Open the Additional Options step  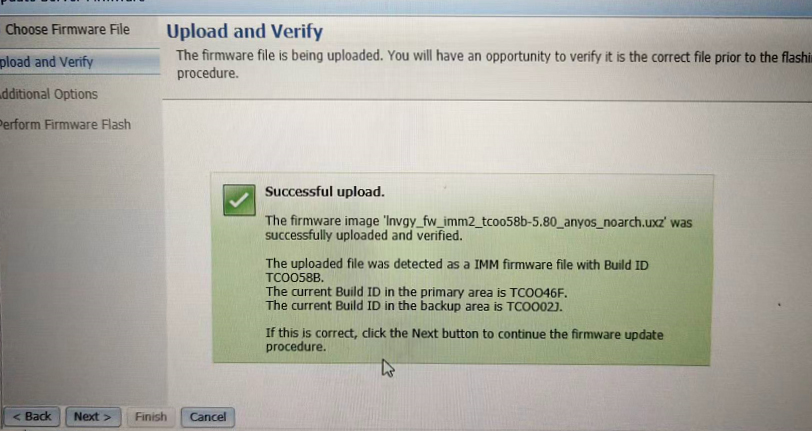click(49, 94)
